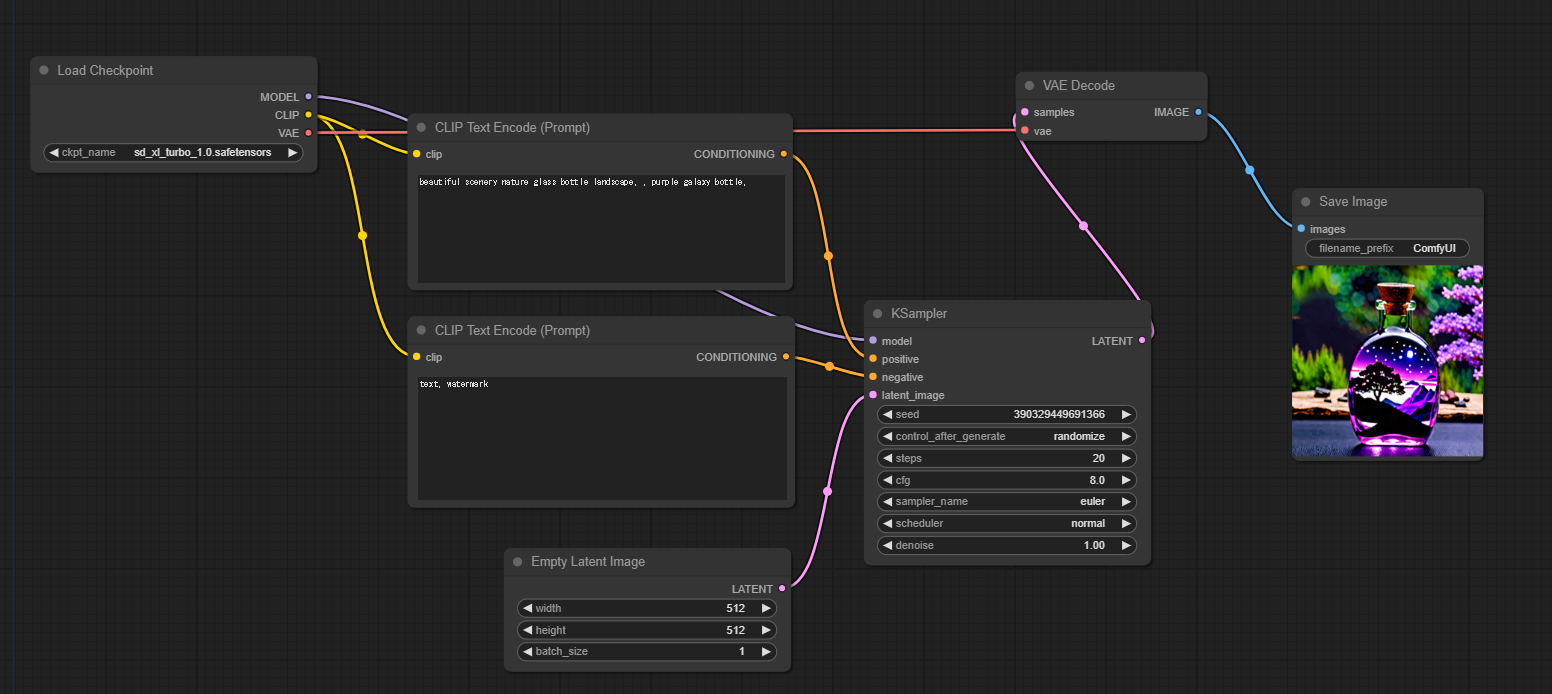Click the images input socket on Save Image
Viewport: 1552px width, 694px height.
pyautogui.click(x=1300, y=229)
